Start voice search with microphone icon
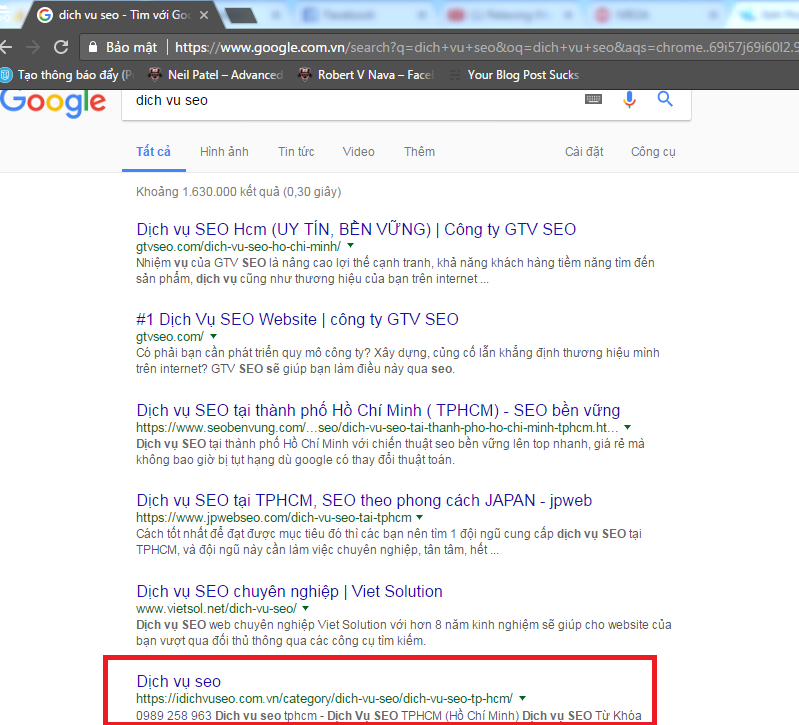The image size is (799, 725). (629, 99)
